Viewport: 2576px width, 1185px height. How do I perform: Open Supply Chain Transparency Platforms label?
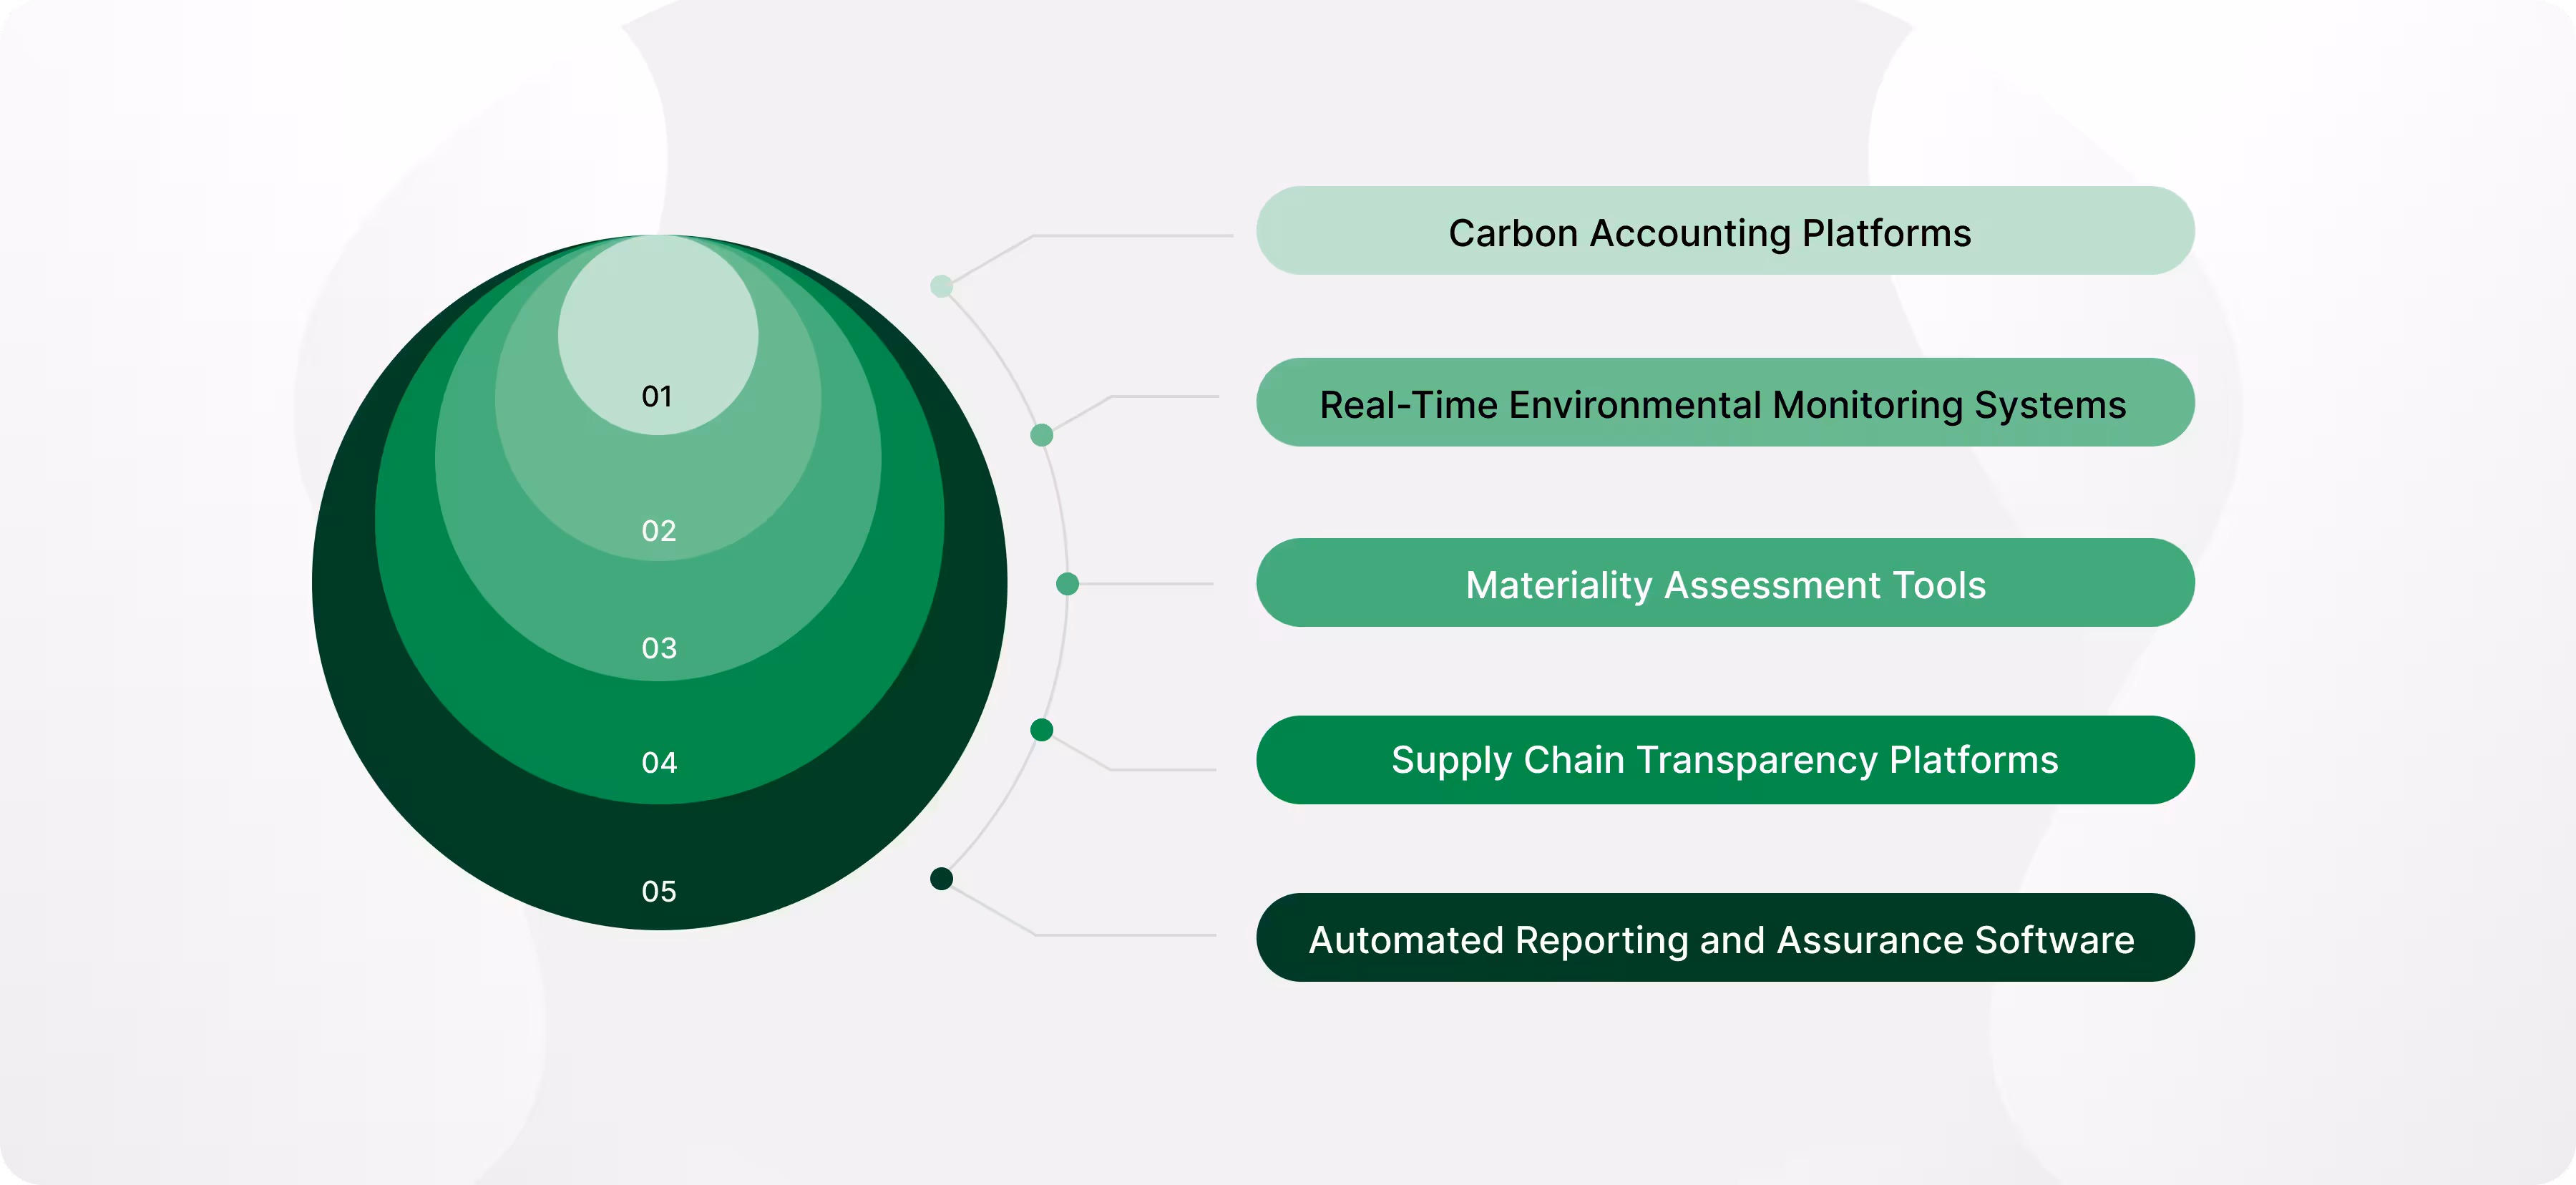1724,760
